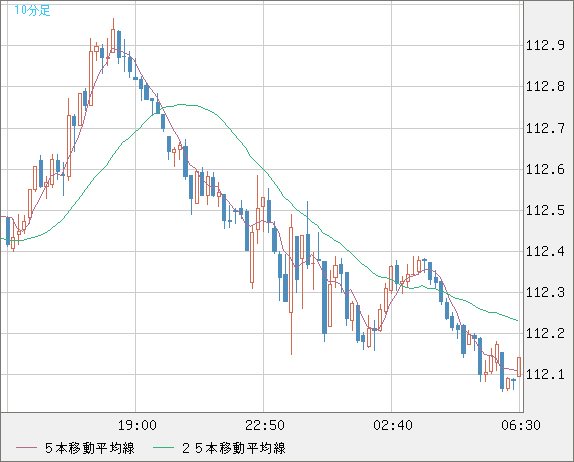Click the 25本移動平均線 legend label
The height and width of the screenshot is (462, 574).
[234, 448]
